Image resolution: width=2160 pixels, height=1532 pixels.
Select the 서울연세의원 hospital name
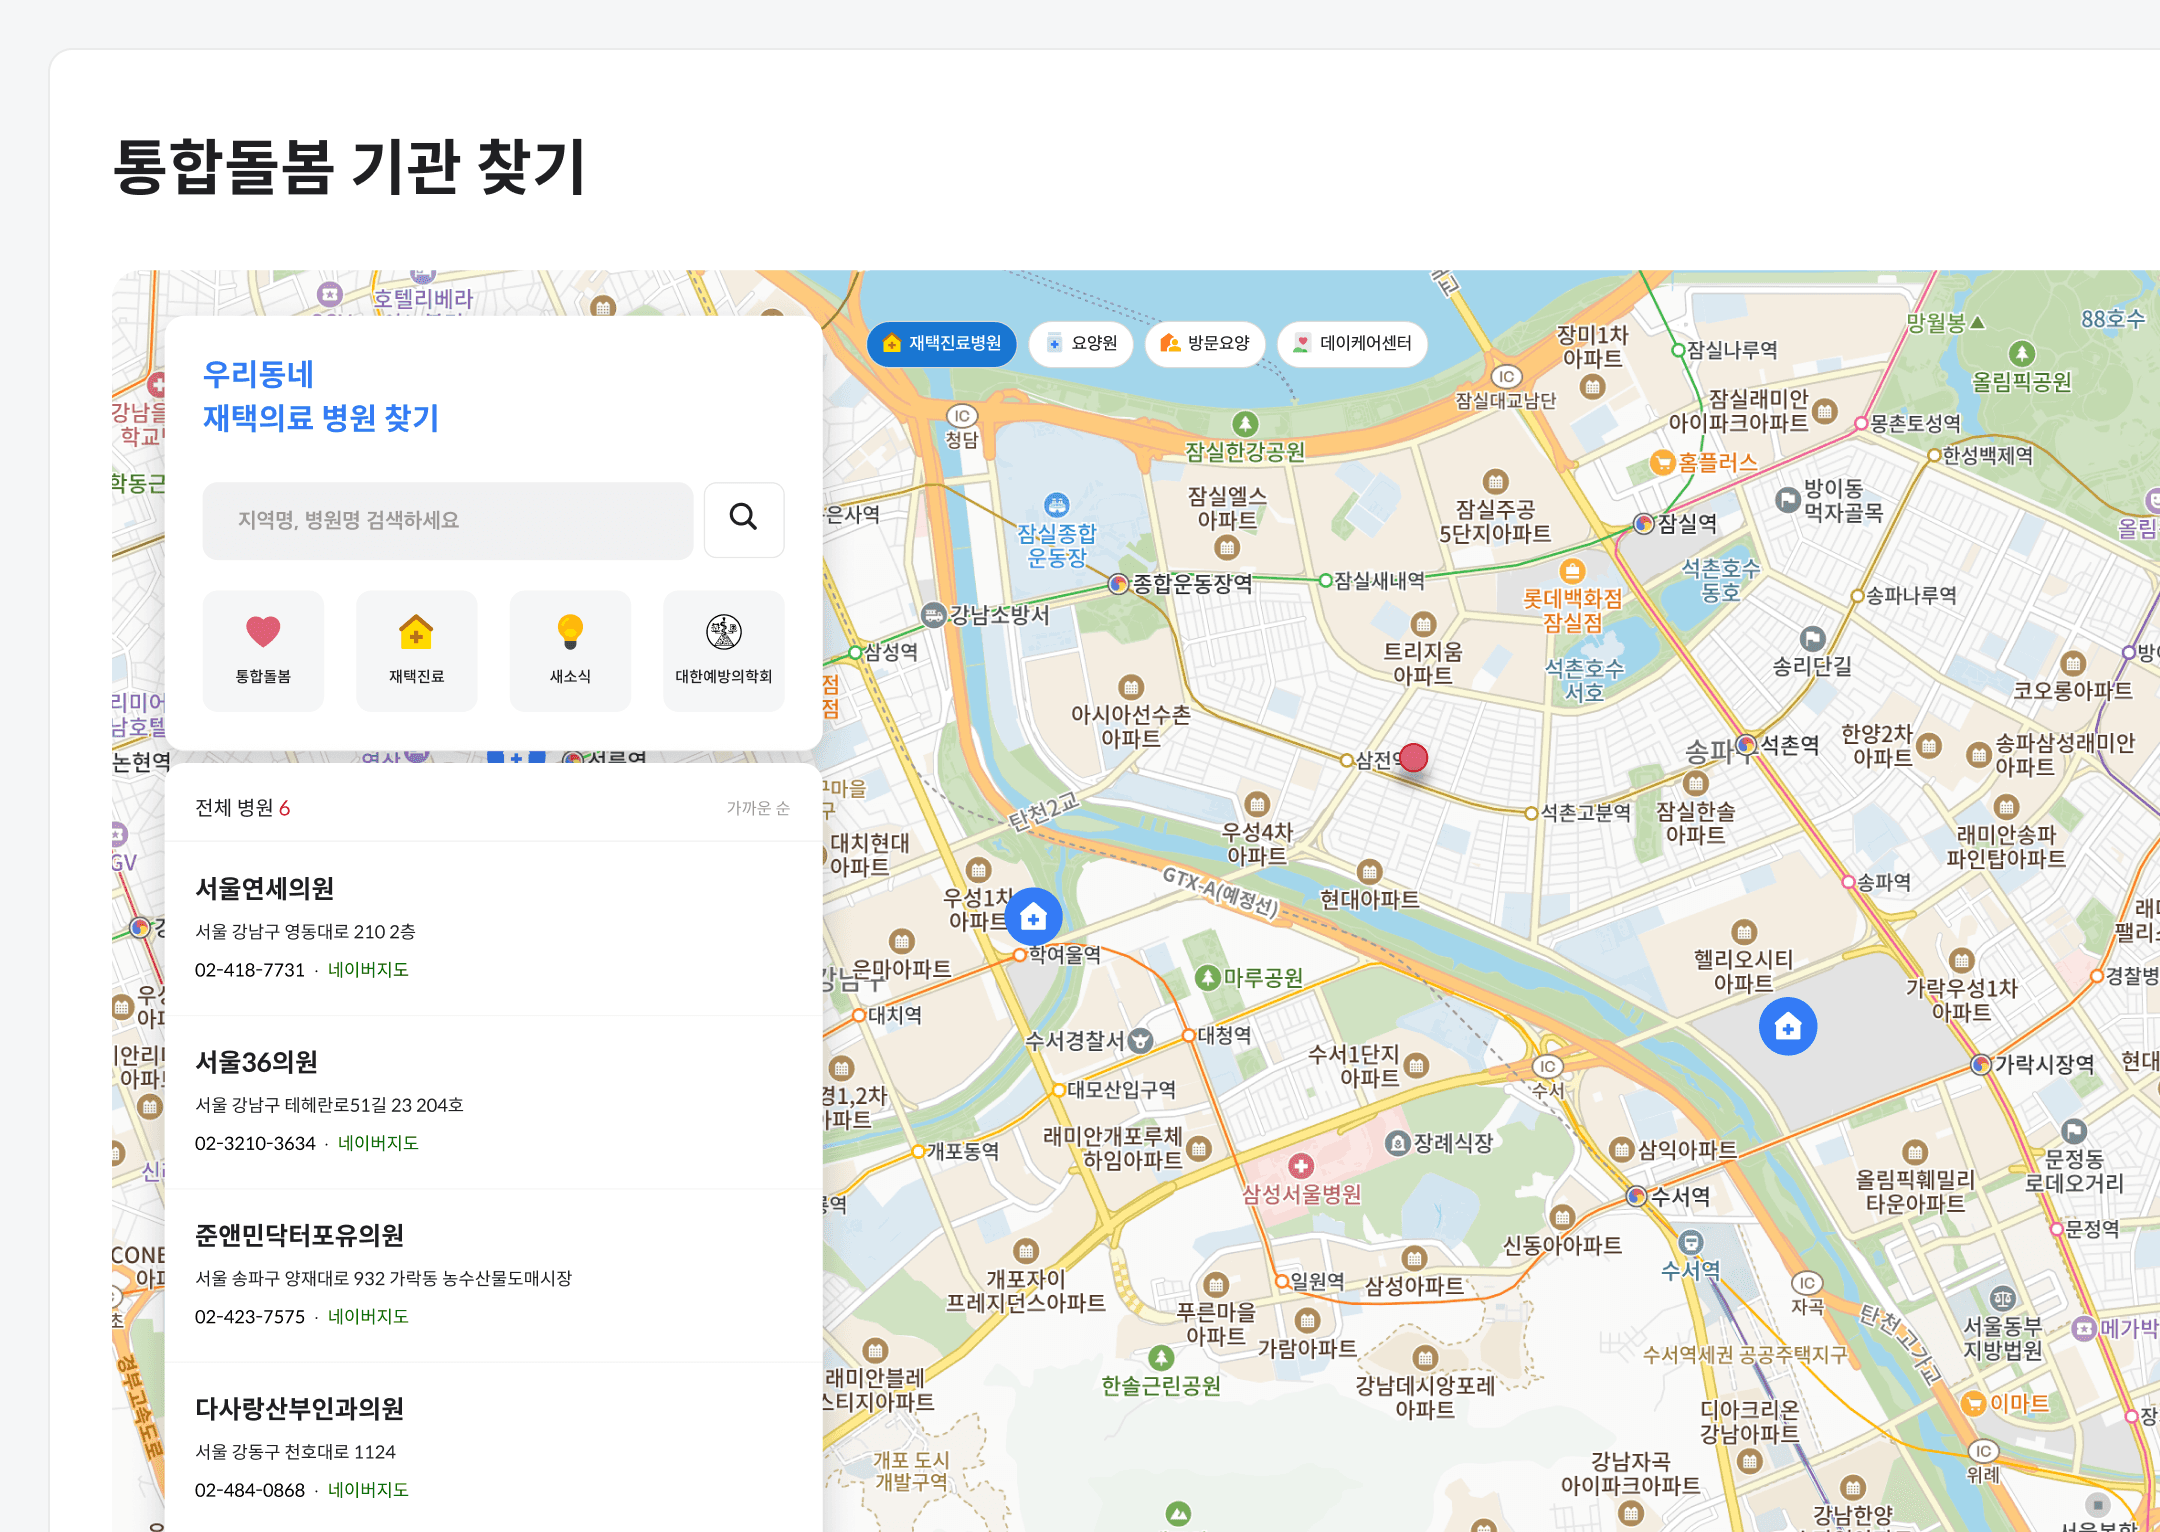[264, 889]
